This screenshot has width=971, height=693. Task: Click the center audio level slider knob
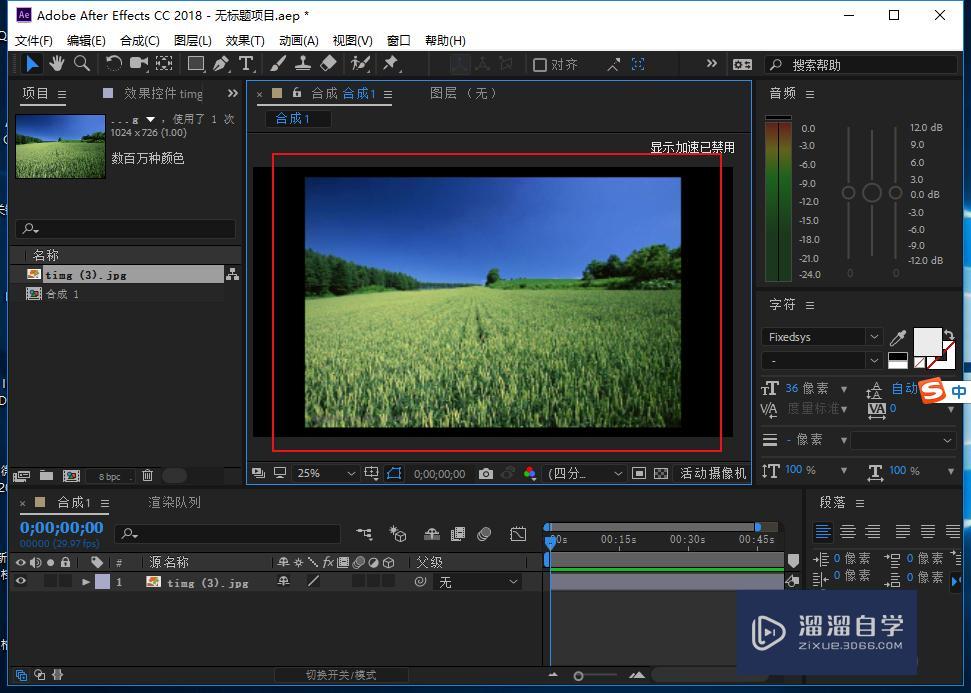click(x=872, y=193)
